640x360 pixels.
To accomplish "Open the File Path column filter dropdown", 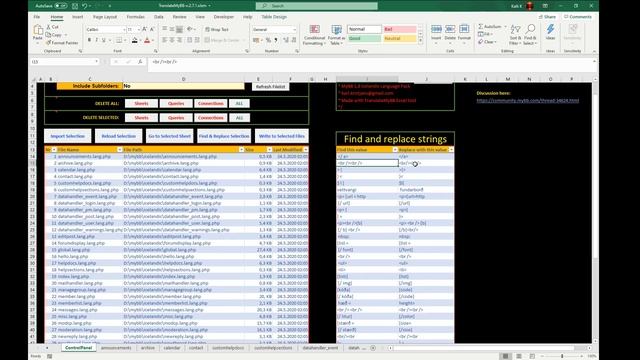I will 241,150.
